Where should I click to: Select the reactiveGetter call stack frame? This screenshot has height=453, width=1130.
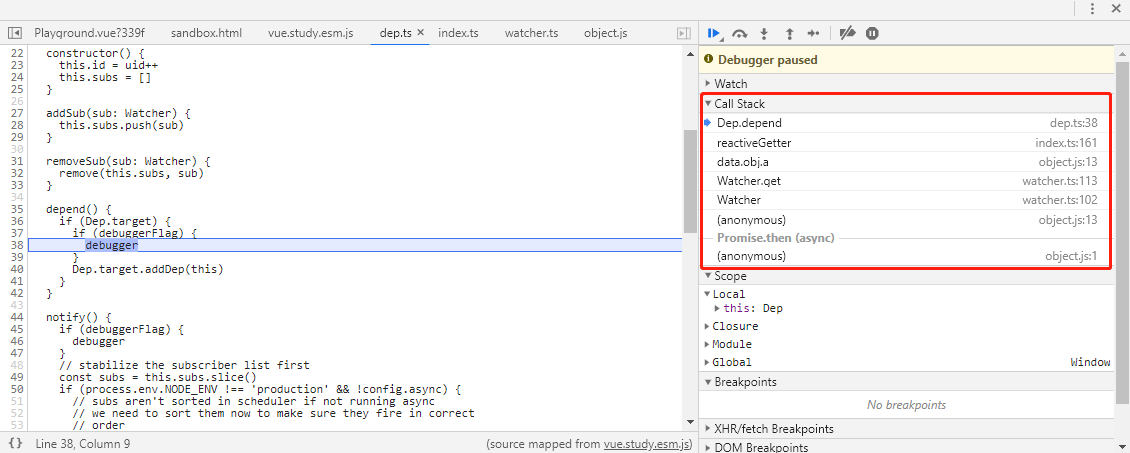754,143
